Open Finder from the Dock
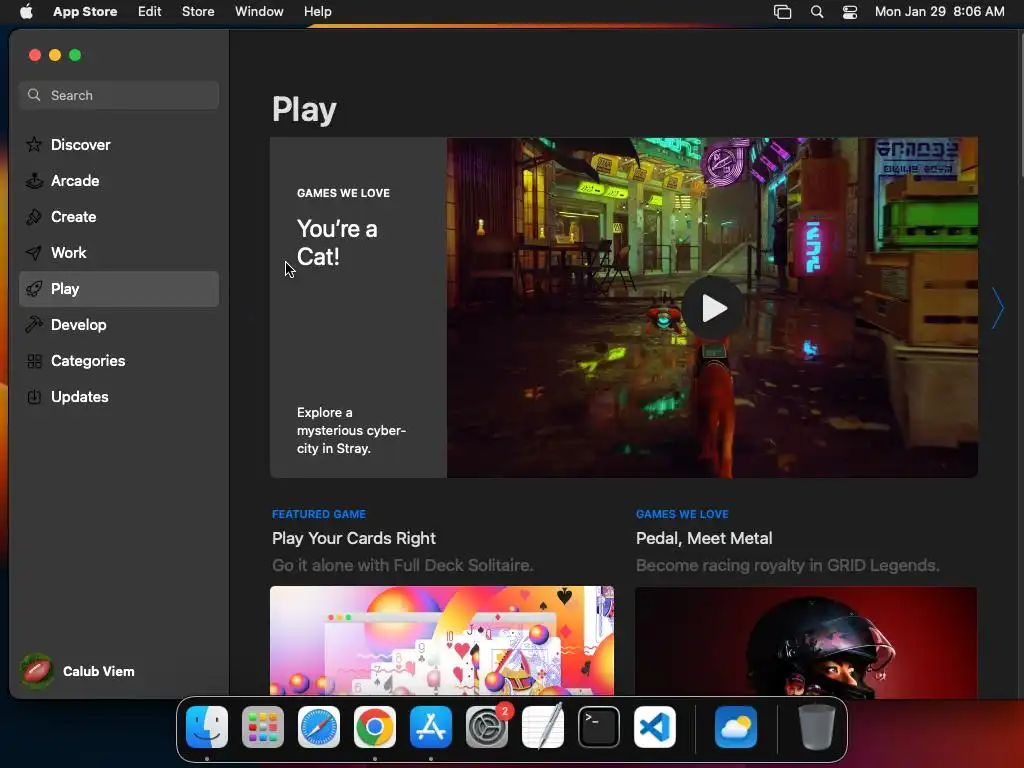 [207, 727]
